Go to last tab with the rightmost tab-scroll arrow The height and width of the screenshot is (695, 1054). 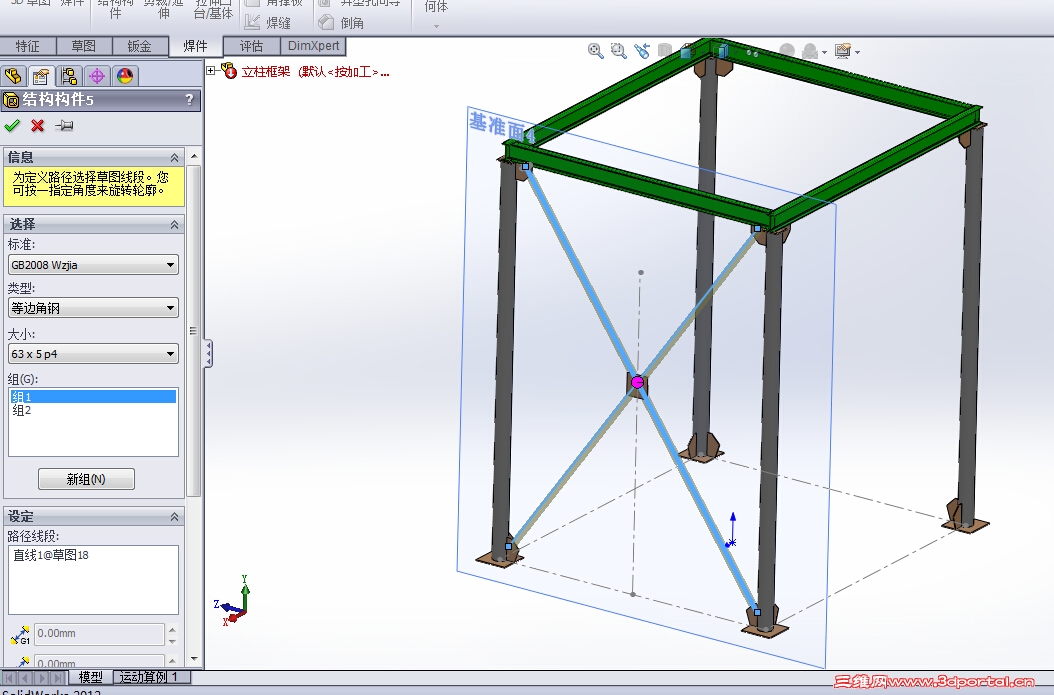click(x=58, y=678)
